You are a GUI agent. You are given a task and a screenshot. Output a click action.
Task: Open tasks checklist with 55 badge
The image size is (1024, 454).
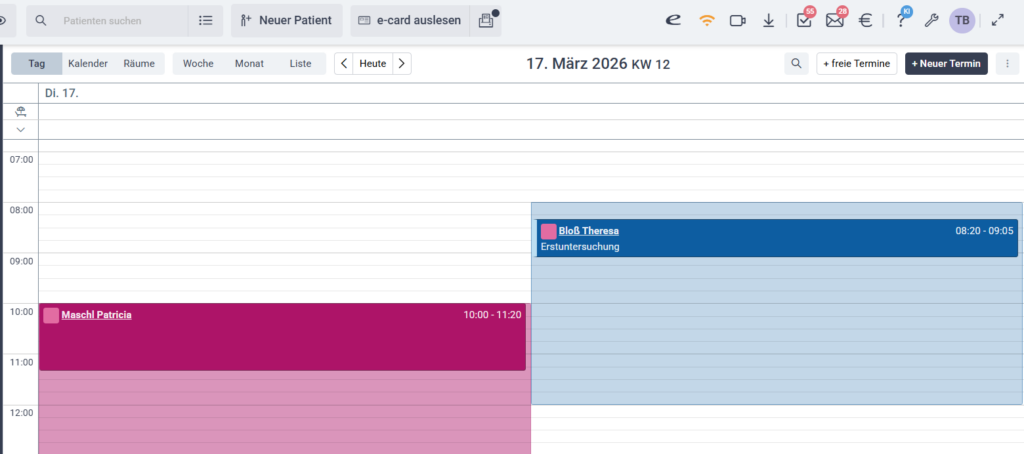pyautogui.click(x=804, y=20)
